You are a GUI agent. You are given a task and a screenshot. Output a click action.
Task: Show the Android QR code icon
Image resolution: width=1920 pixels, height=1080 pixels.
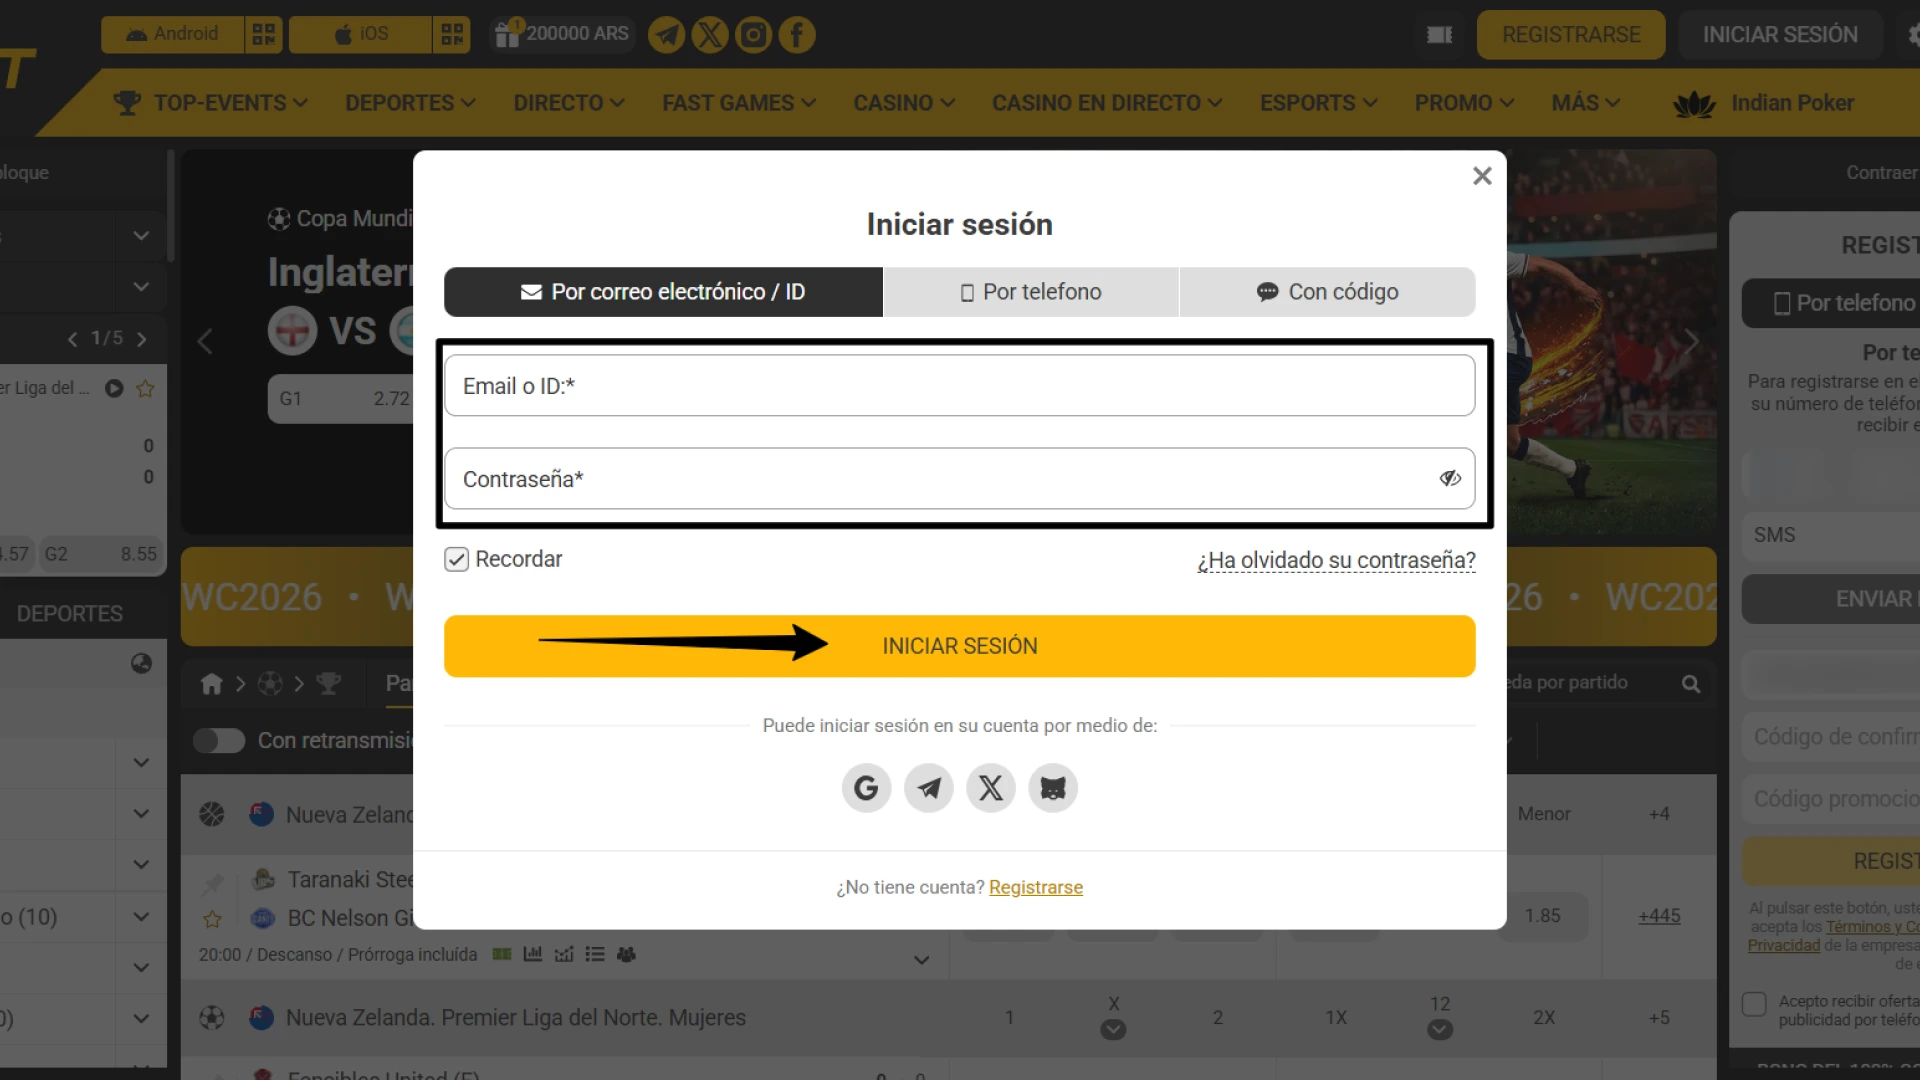[264, 34]
